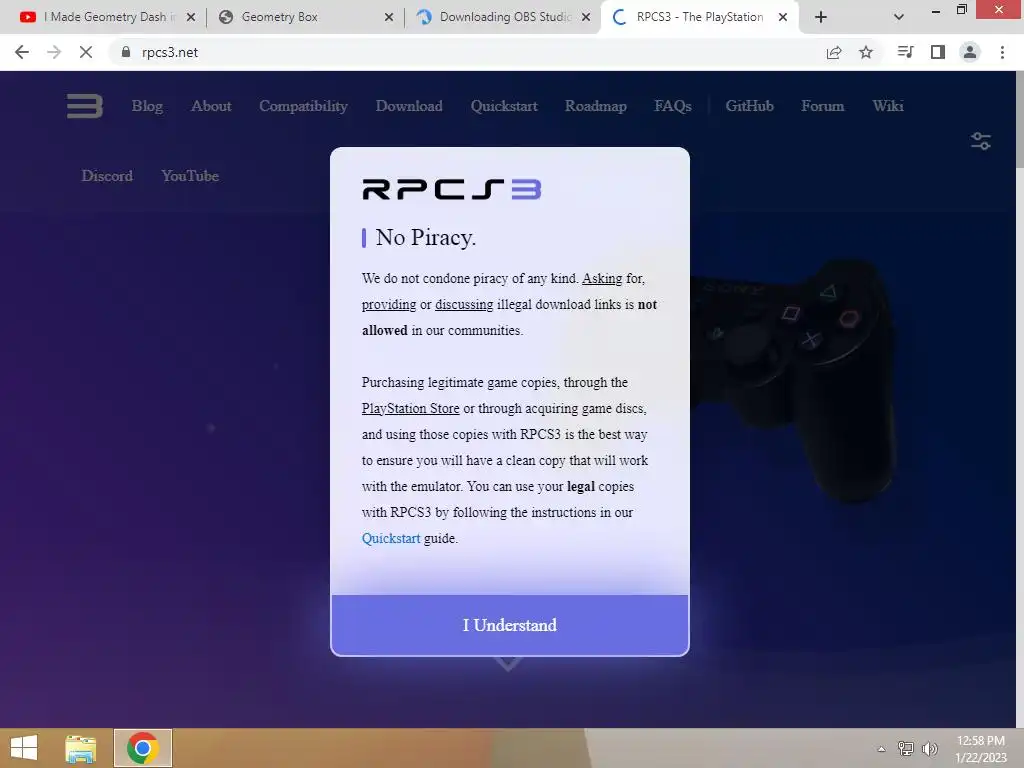Open the tab search dropdown

pos(899,18)
